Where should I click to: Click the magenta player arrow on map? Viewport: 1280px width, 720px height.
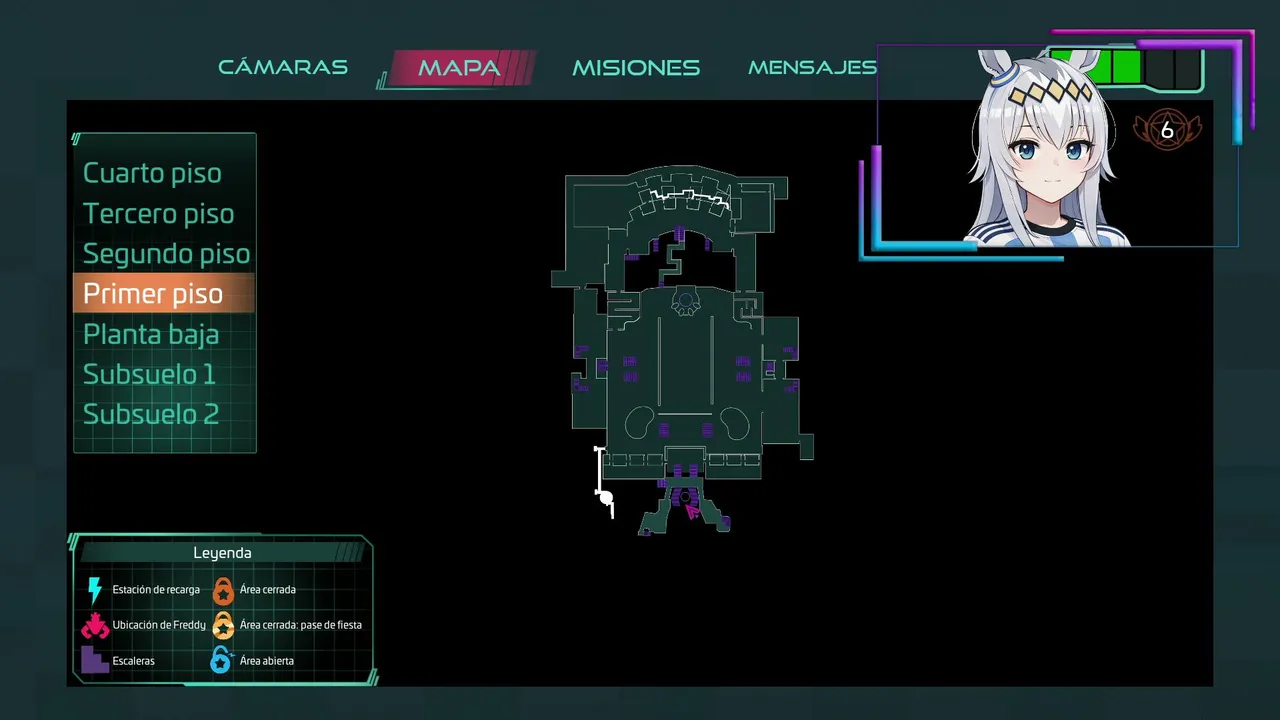pyautogui.click(x=692, y=511)
